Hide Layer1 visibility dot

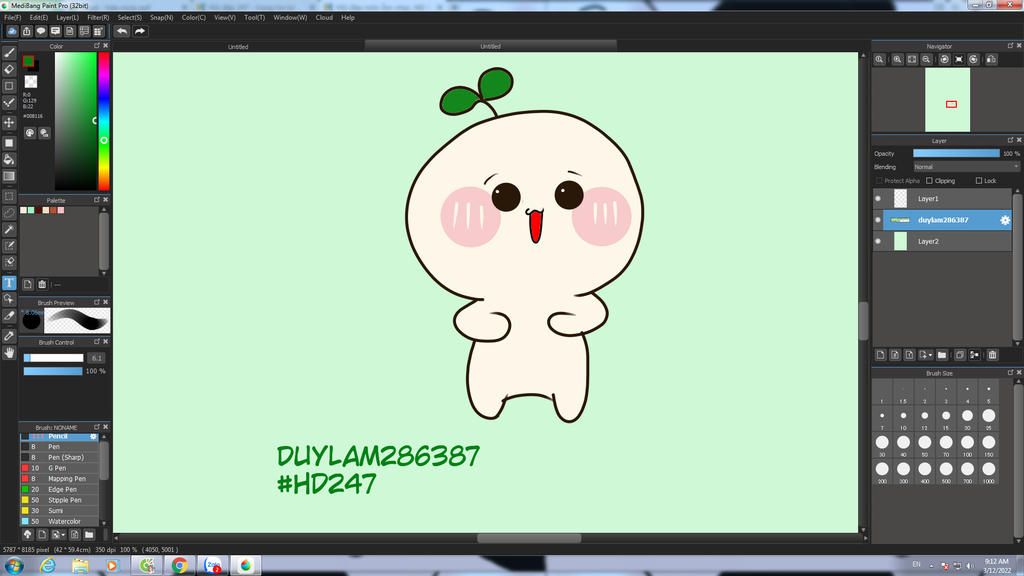point(878,199)
